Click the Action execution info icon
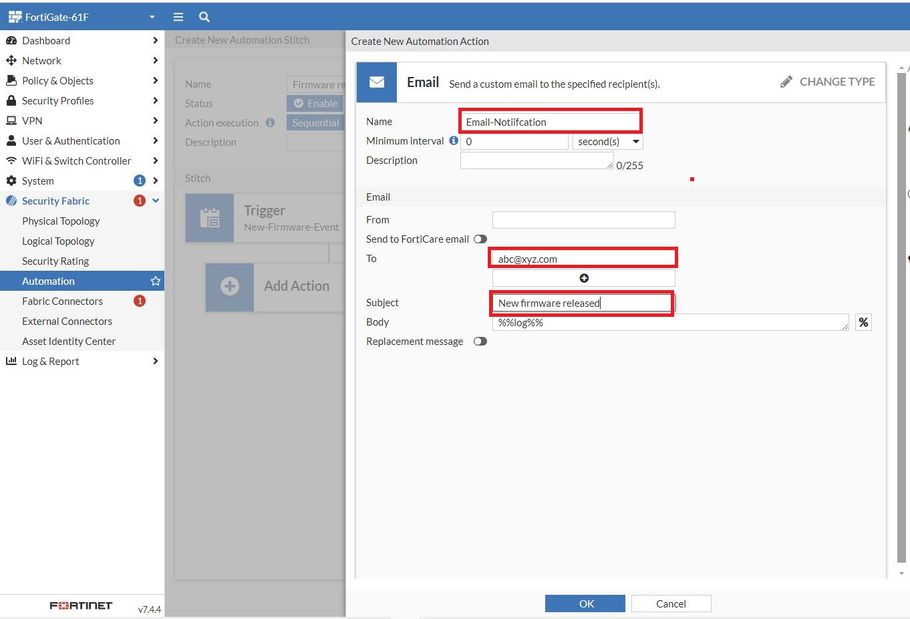The image size is (910, 619). click(270, 122)
